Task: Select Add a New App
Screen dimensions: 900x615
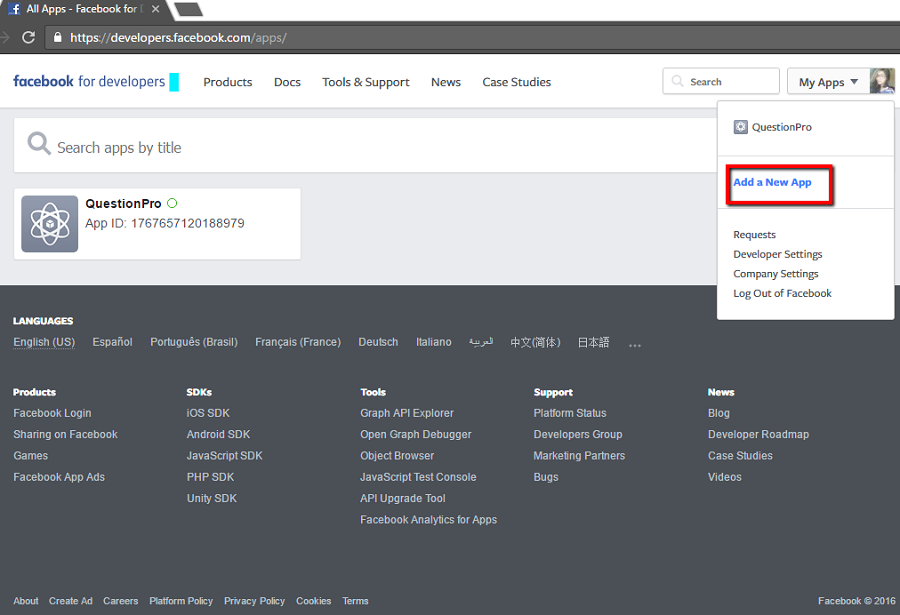Action: tap(772, 183)
